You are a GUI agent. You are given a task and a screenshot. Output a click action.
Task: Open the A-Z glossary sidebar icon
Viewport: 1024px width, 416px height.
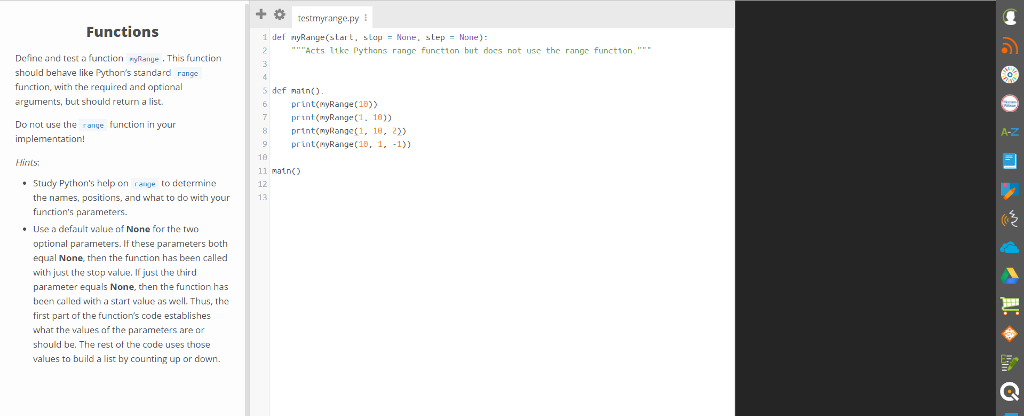point(1010,133)
